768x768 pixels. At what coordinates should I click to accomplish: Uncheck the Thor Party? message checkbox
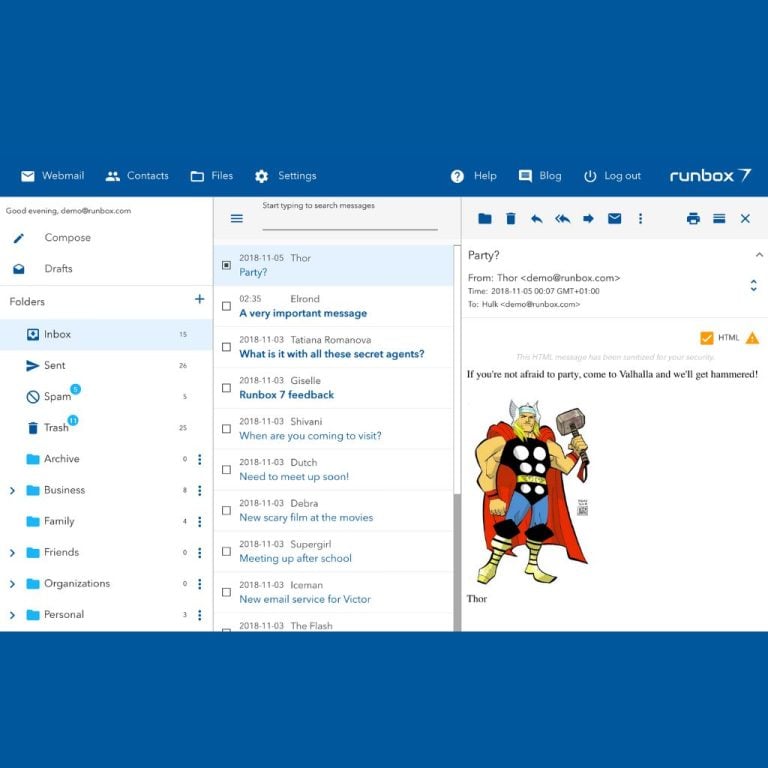point(226,265)
